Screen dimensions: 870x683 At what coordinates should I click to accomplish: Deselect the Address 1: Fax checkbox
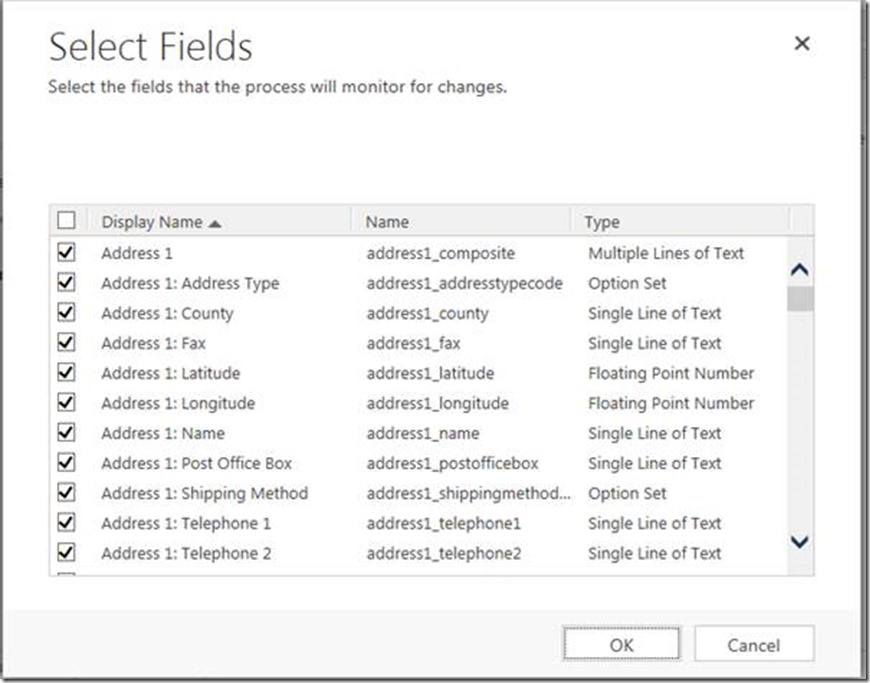pyautogui.click(x=67, y=343)
